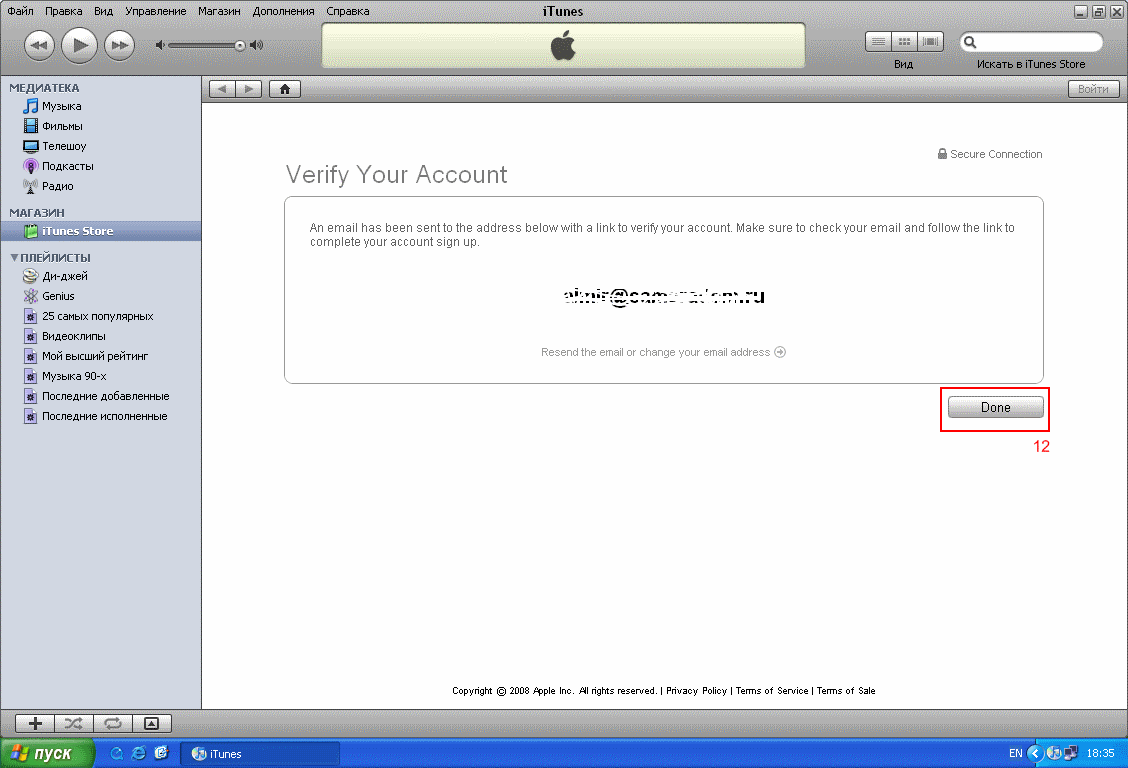Open the Файл menu
This screenshot has height=768, width=1128.
21,11
